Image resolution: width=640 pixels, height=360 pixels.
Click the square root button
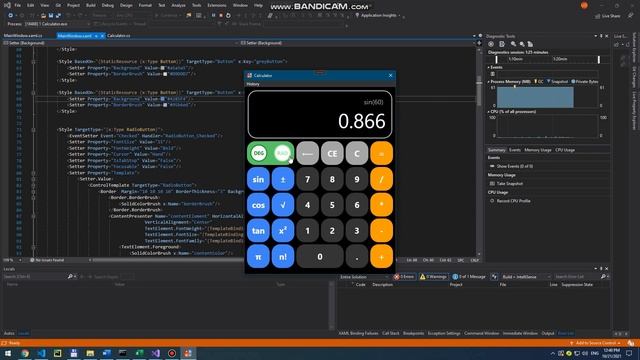coord(283,205)
